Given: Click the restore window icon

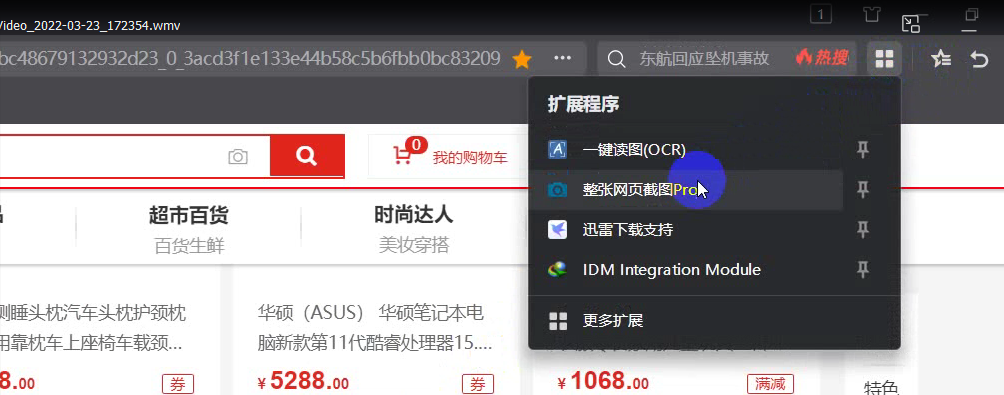Looking at the screenshot, I should coord(972,14).
